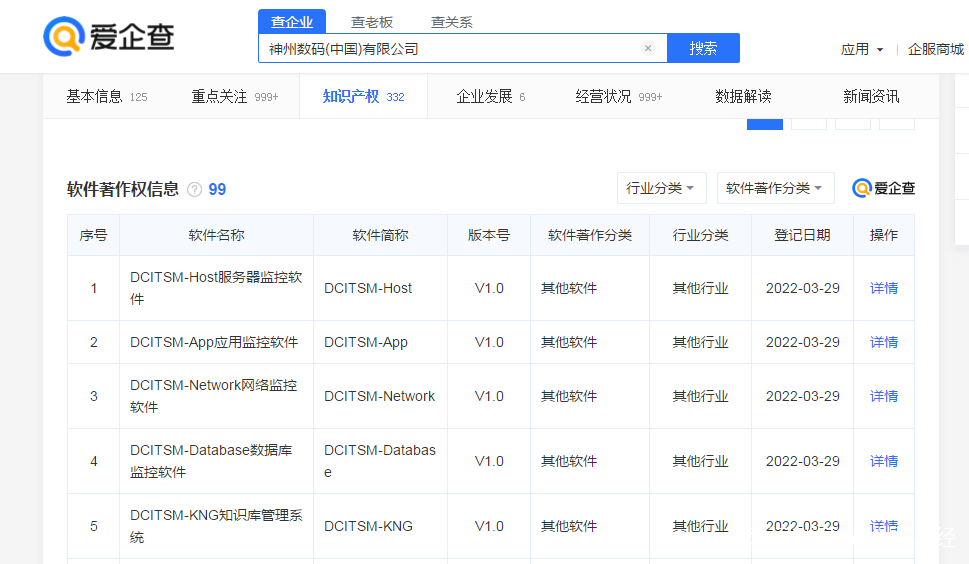Switch to the 查老板 search tab
The width and height of the screenshot is (969, 564).
pyautogui.click(x=372, y=22)
